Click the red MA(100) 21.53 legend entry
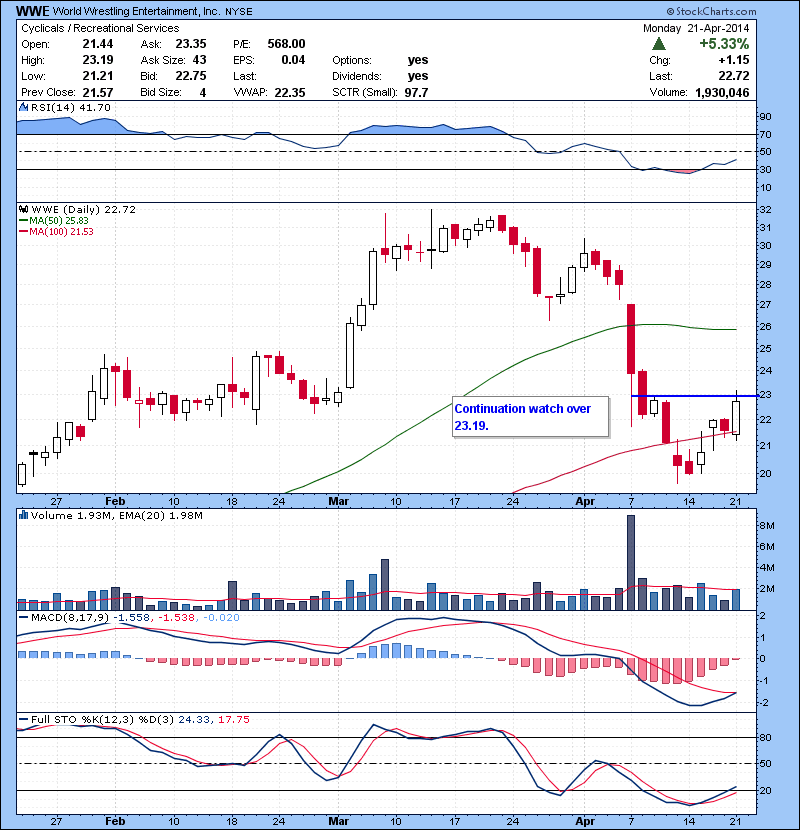Image resolution: width=800 pixels, height=830 pixels. click(56, 231)
